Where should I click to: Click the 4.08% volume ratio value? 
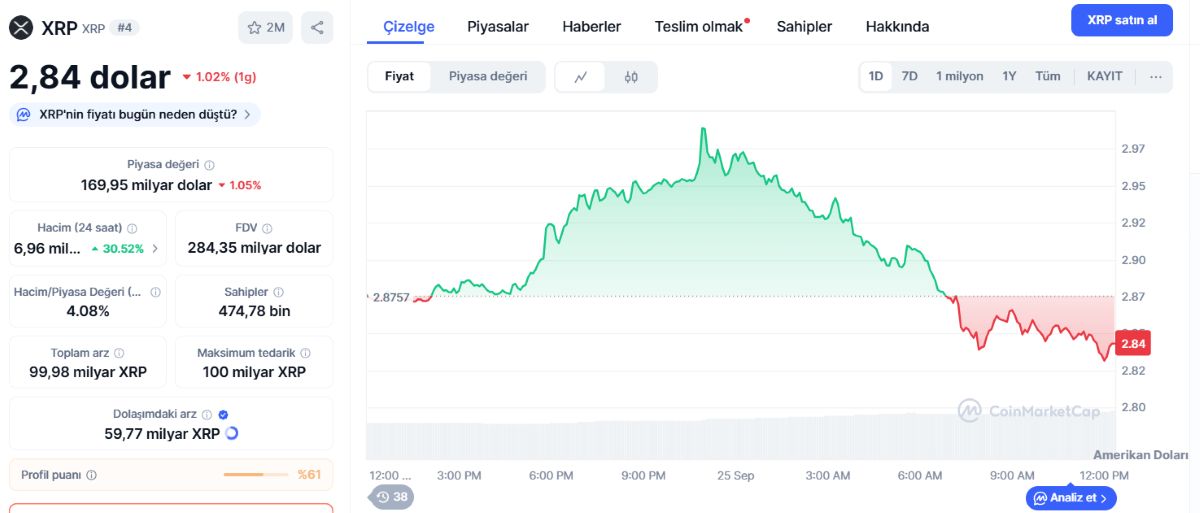point(88,311)
